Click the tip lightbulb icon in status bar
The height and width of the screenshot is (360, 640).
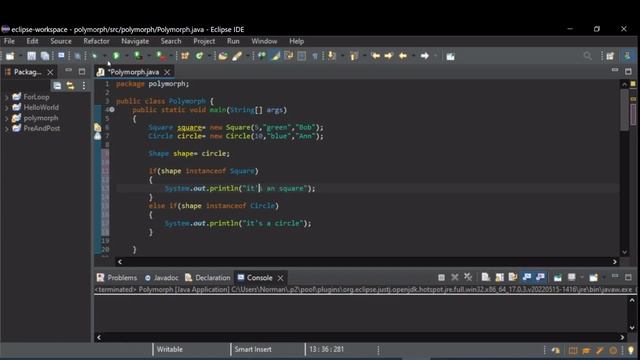coord(631,350)
